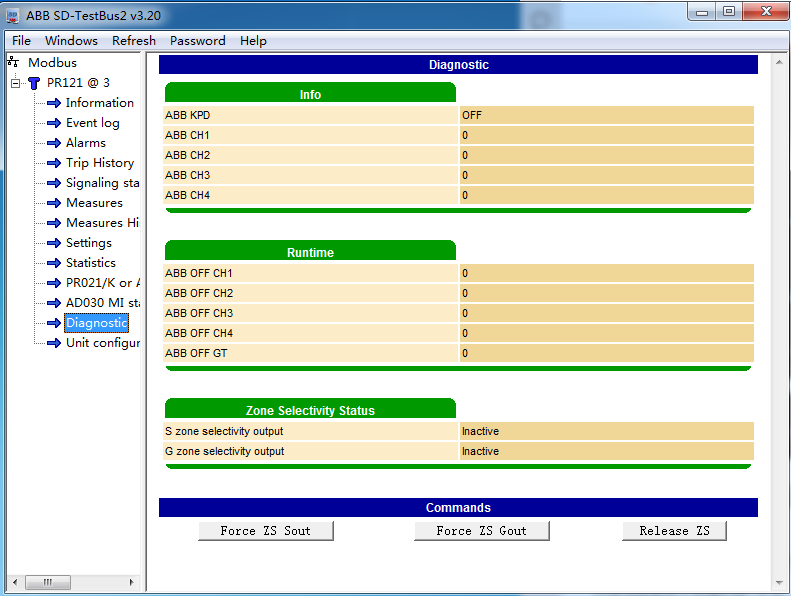Click the ABB OFF CH1 row label
This screenshot has width=791, height=596.
pyautogui.click(x=198, y=273)
